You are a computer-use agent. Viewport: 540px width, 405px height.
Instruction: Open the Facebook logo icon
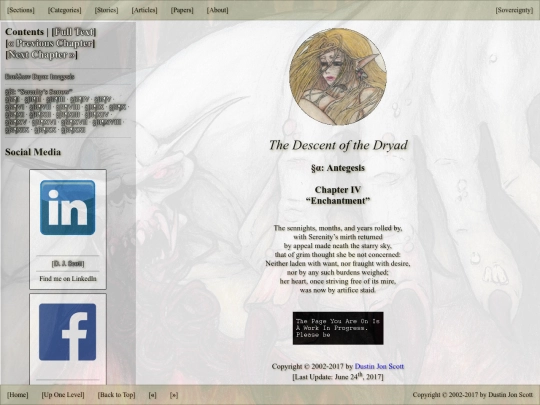tap(68, 332)
